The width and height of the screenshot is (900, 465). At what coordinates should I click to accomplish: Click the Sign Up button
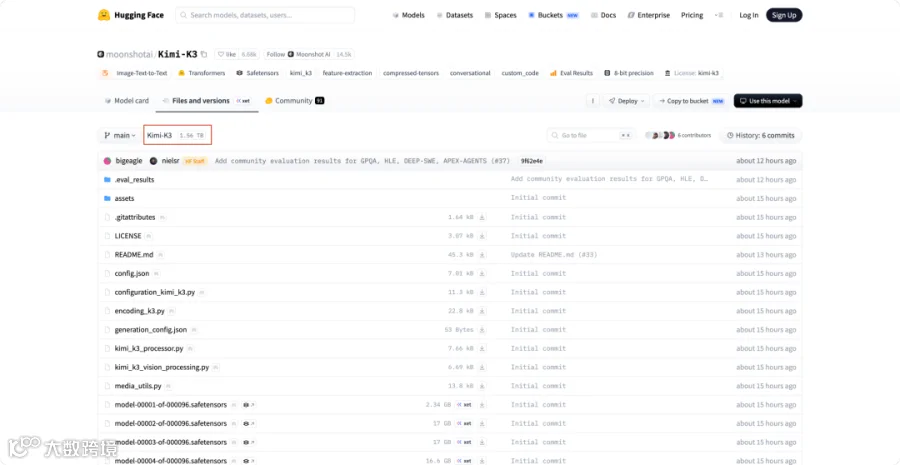pos(784,16)
